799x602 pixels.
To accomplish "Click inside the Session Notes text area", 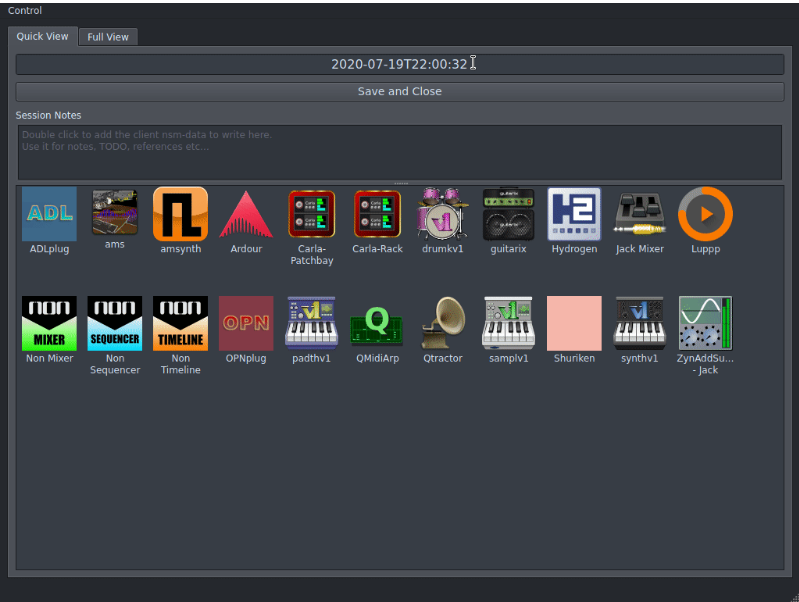I will point(400,152).
